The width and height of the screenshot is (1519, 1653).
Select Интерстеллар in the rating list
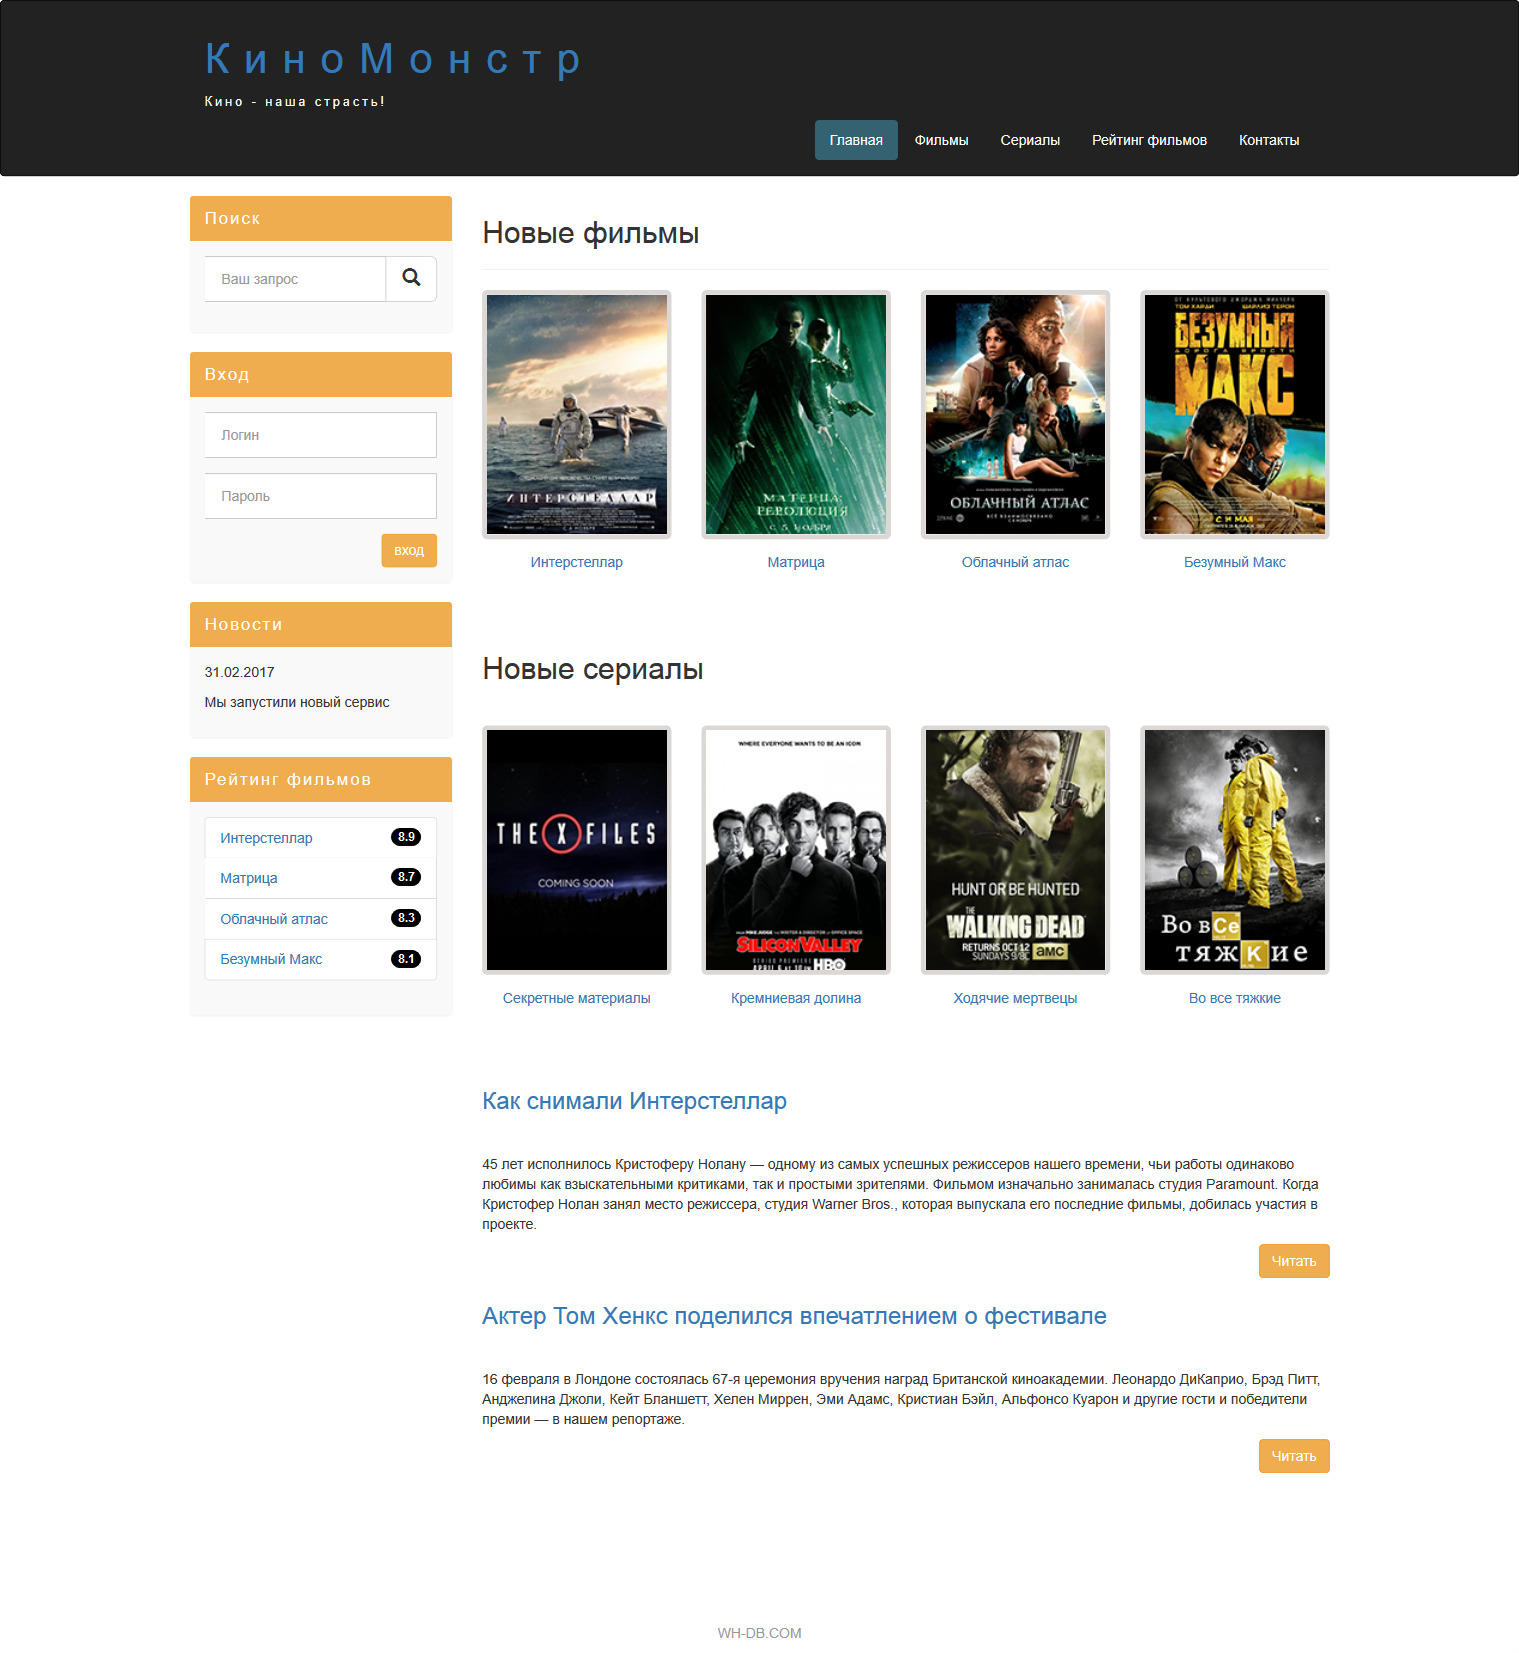coord(266,838)
